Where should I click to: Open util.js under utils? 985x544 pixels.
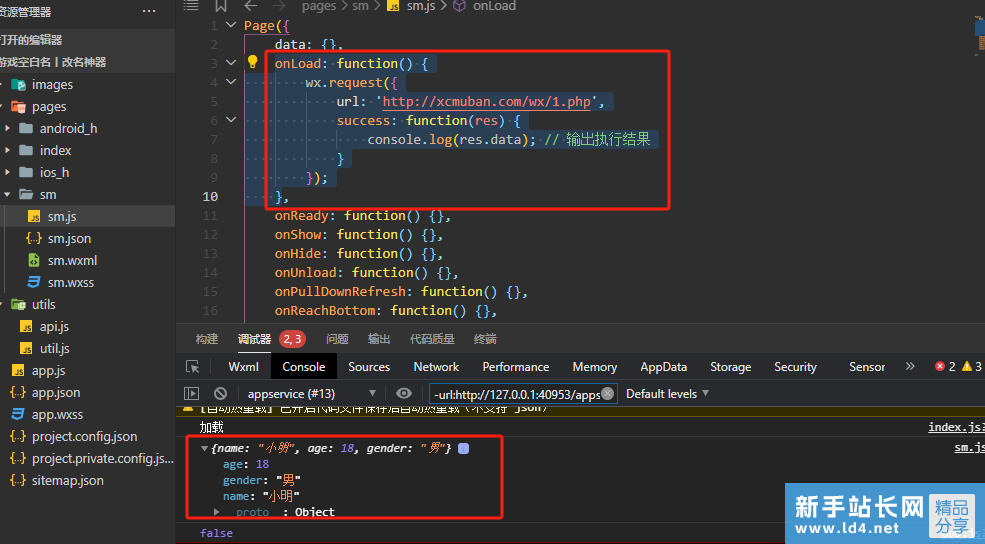[87, 348]
